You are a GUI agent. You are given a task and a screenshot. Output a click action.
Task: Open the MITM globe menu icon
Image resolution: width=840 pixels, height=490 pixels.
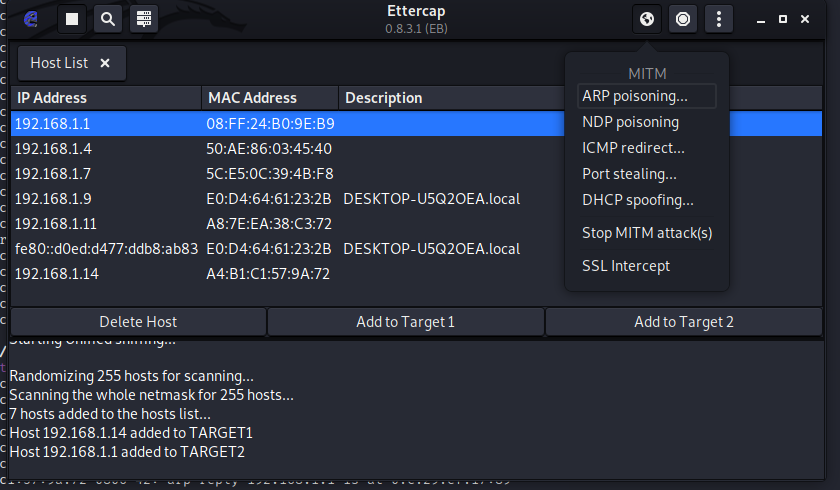tap(648, 18)
